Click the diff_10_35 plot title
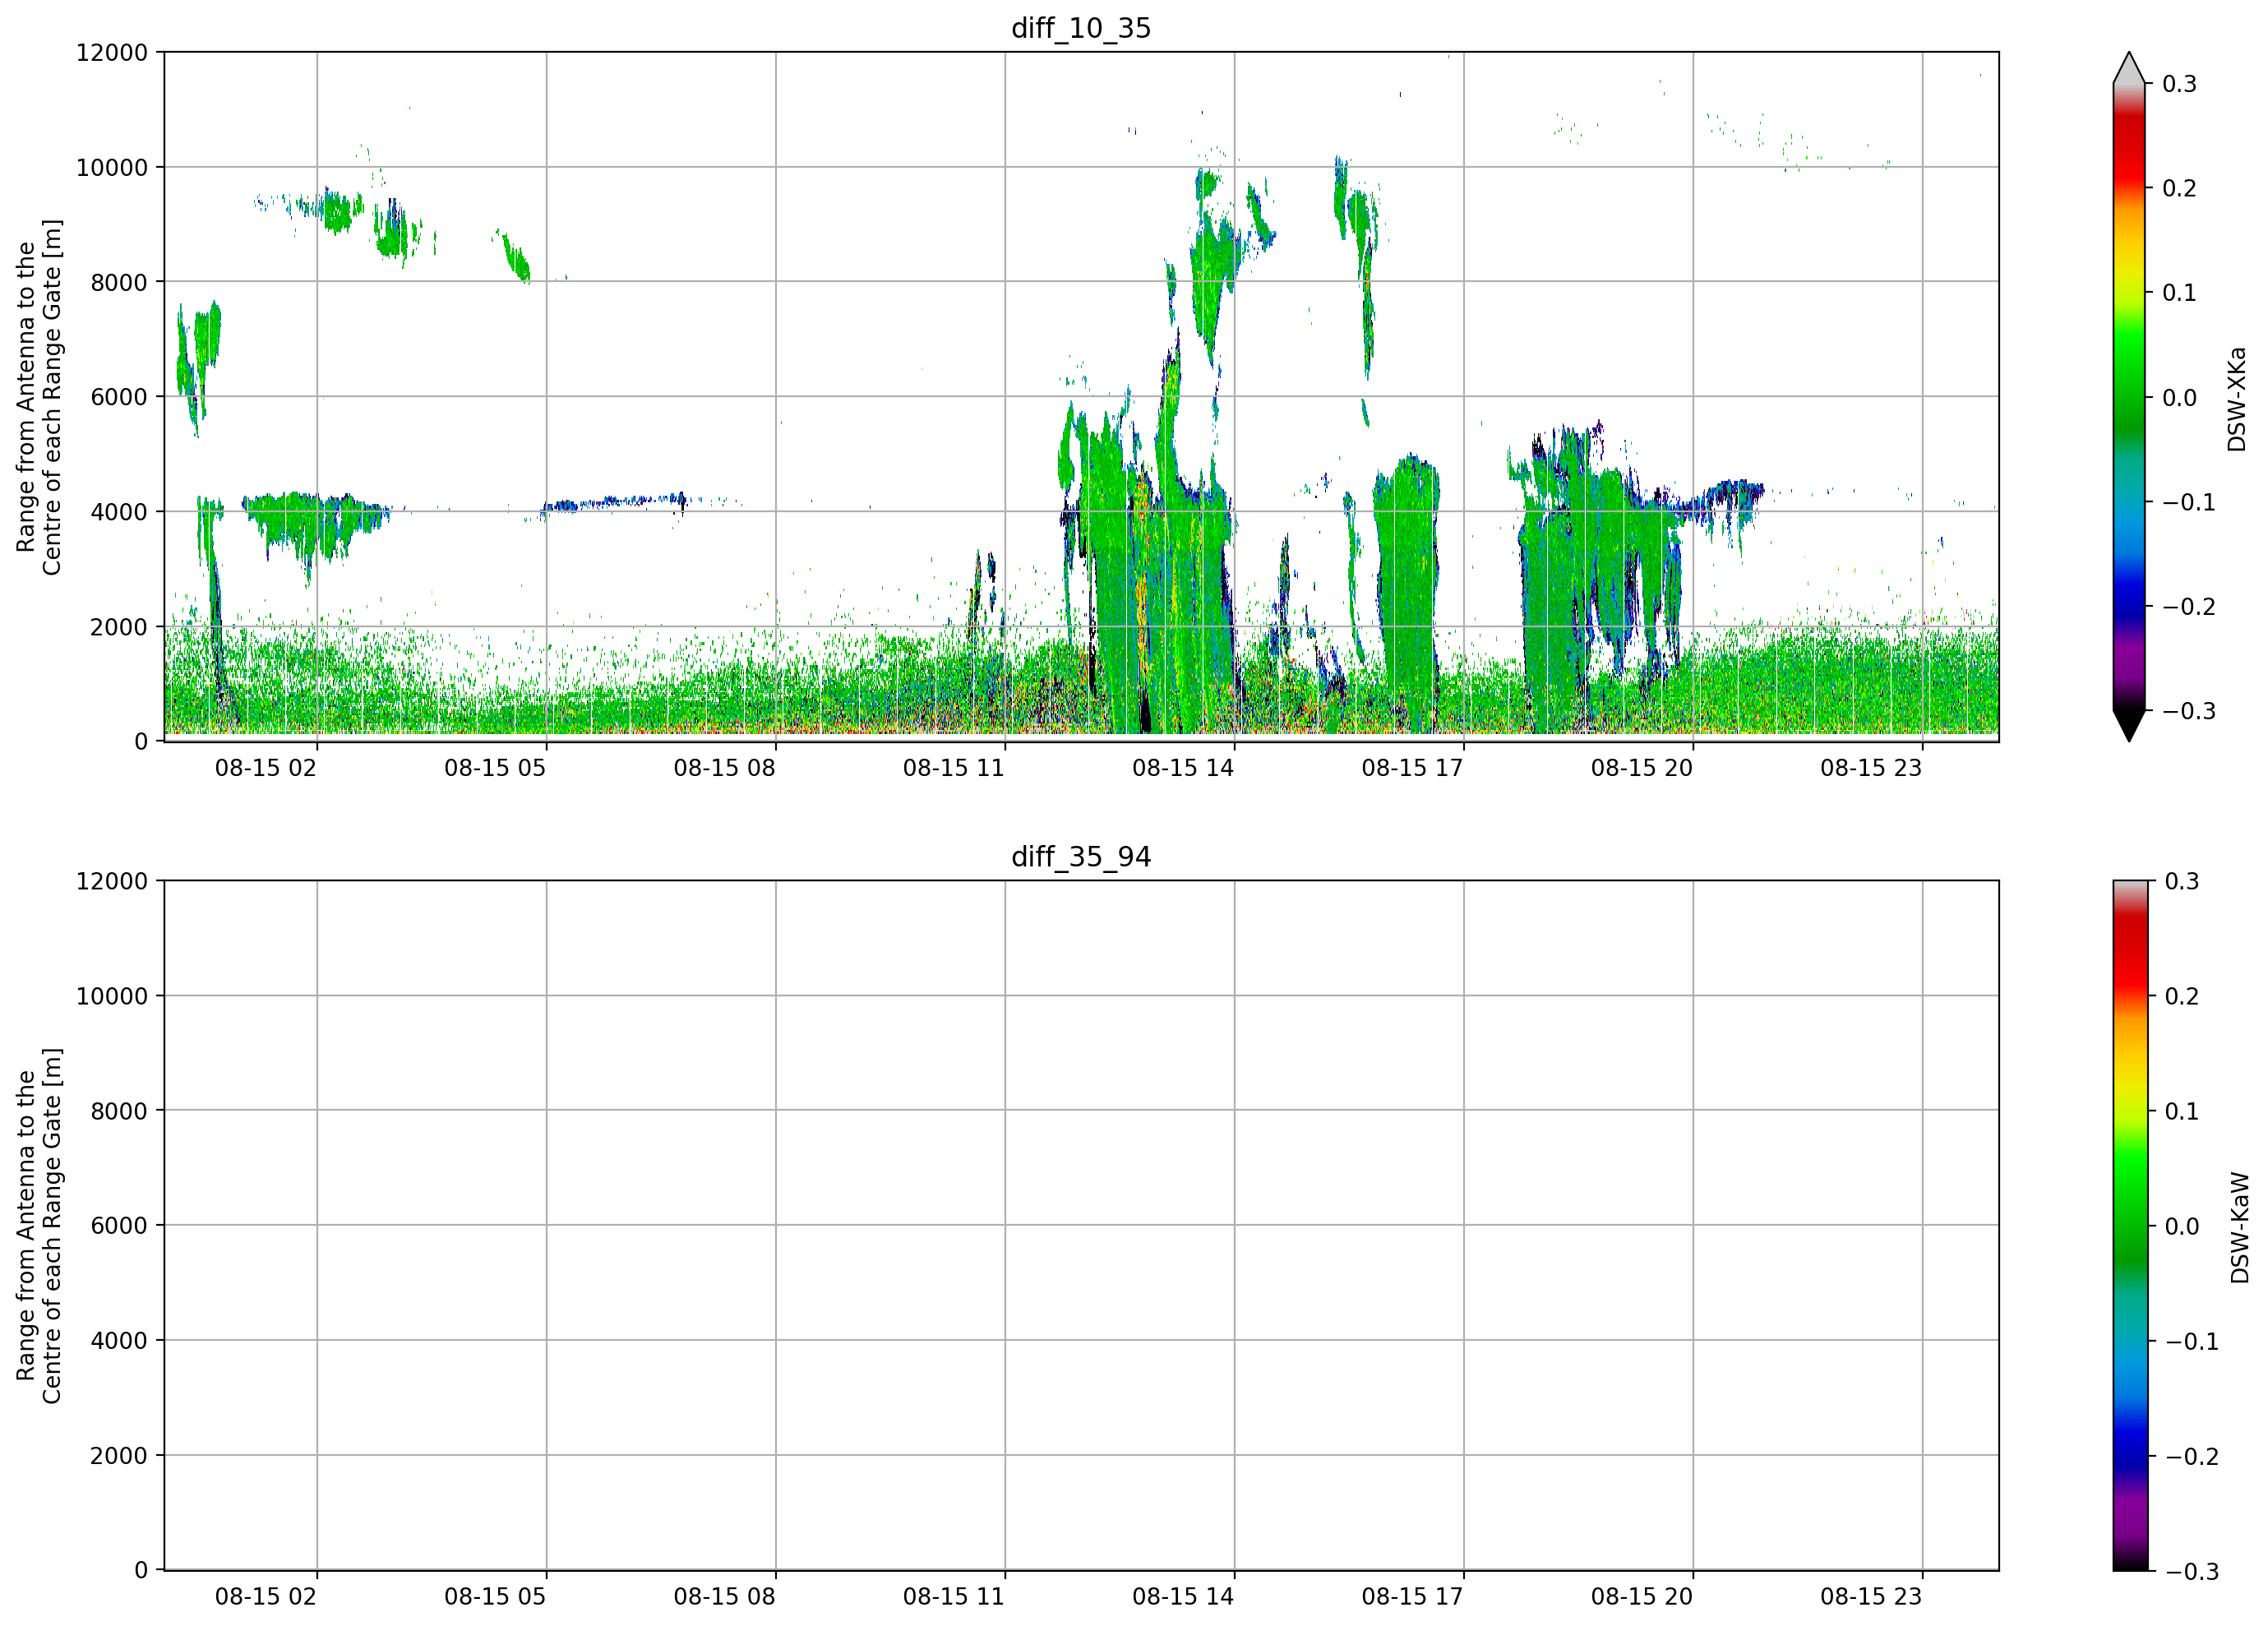Viewport: 2268px width, 1626px height. point(1081,28)
